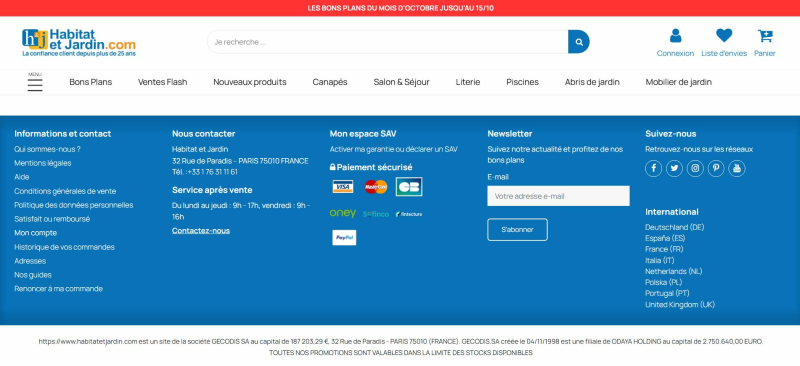Click the Tél. +33 1 76 31 11 61 text

[205, 172]
